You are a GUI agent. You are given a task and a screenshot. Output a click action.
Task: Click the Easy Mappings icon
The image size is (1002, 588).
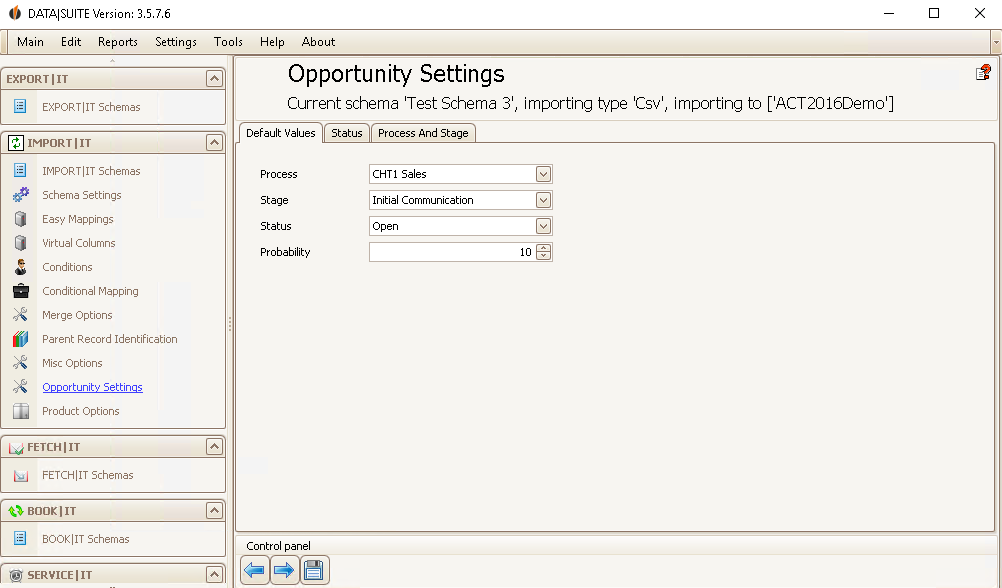tap(20, 219)
